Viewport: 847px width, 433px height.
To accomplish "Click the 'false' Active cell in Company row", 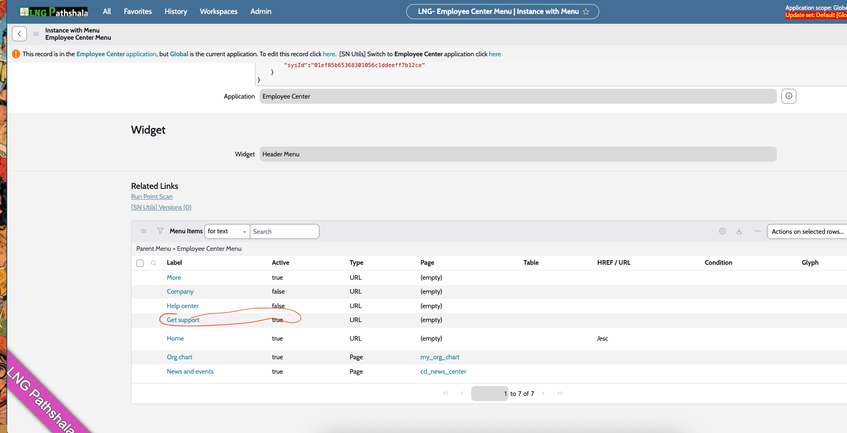I will click(x=278, y=292).
